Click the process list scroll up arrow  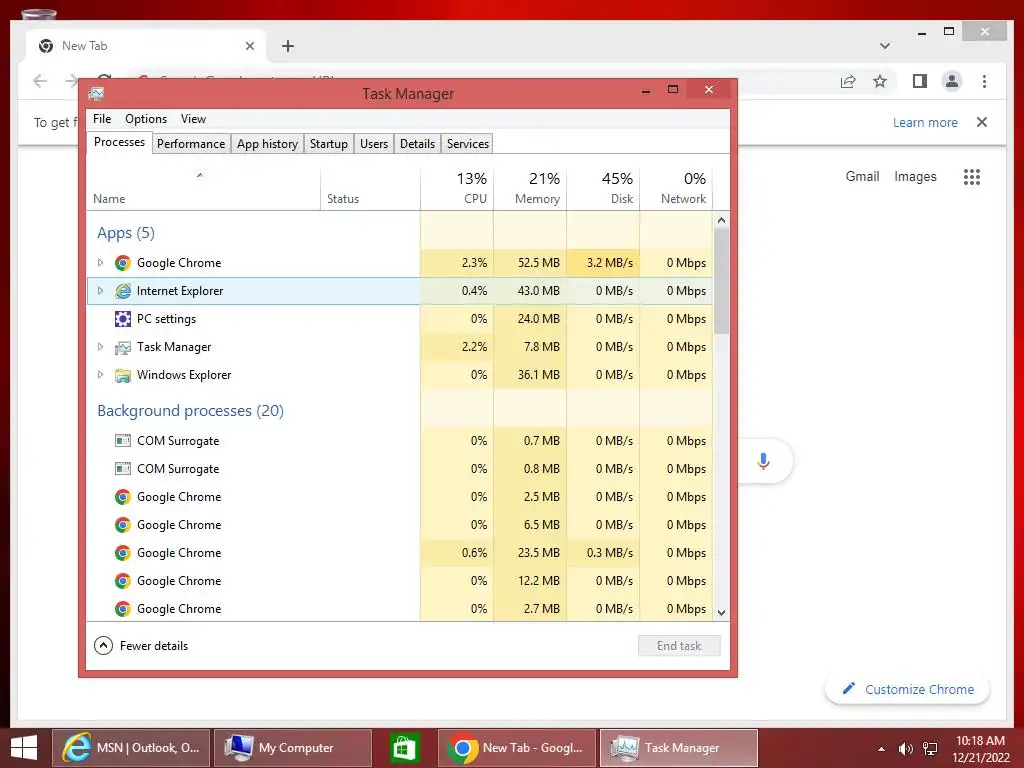pos(721,220)
